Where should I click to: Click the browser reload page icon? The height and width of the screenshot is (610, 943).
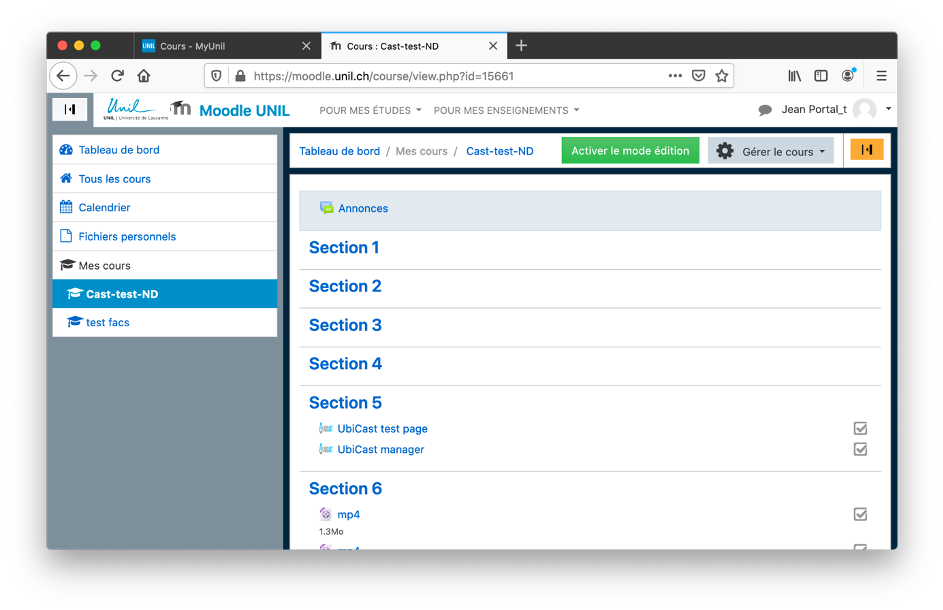coord(117,76)
